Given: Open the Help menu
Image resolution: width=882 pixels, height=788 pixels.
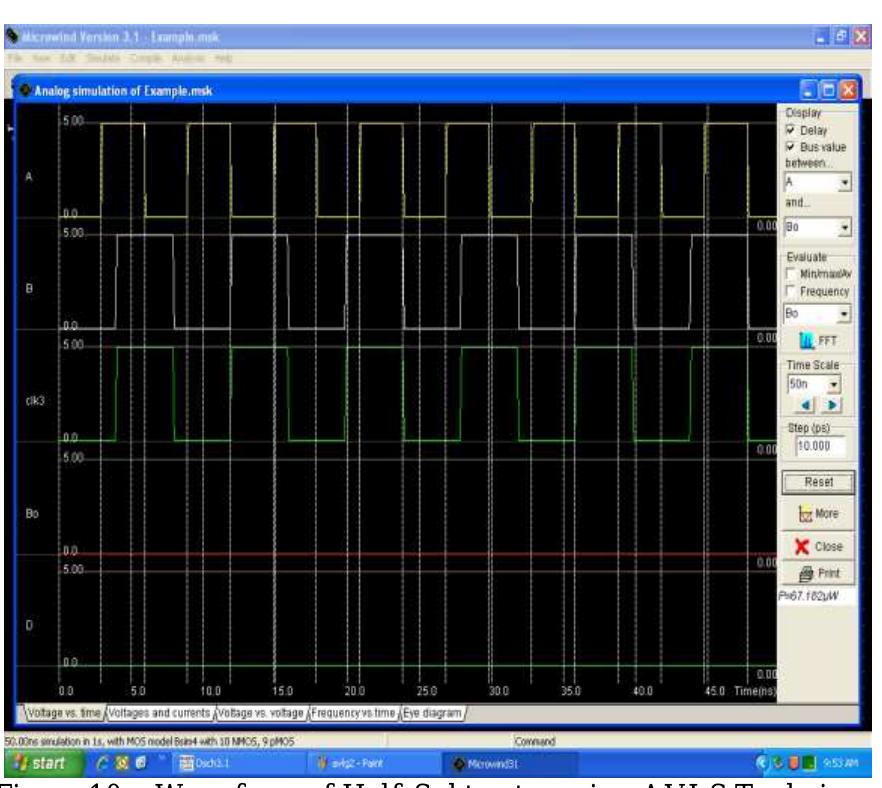Looking at the screenshot, I should [223, 58].
